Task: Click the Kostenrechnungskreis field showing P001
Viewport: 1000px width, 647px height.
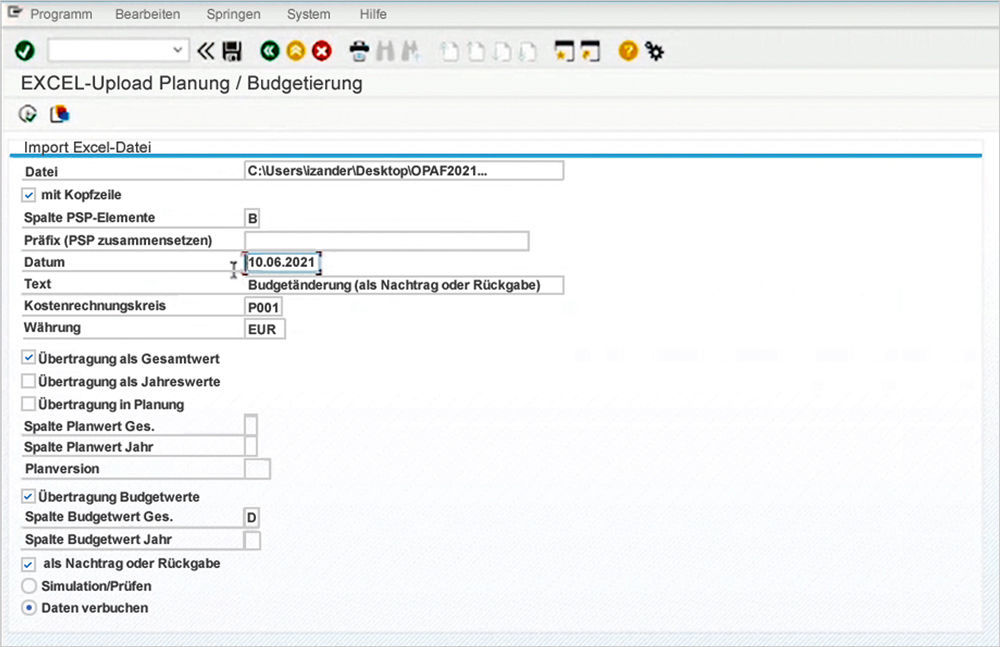Action: [x=264, y=306]
